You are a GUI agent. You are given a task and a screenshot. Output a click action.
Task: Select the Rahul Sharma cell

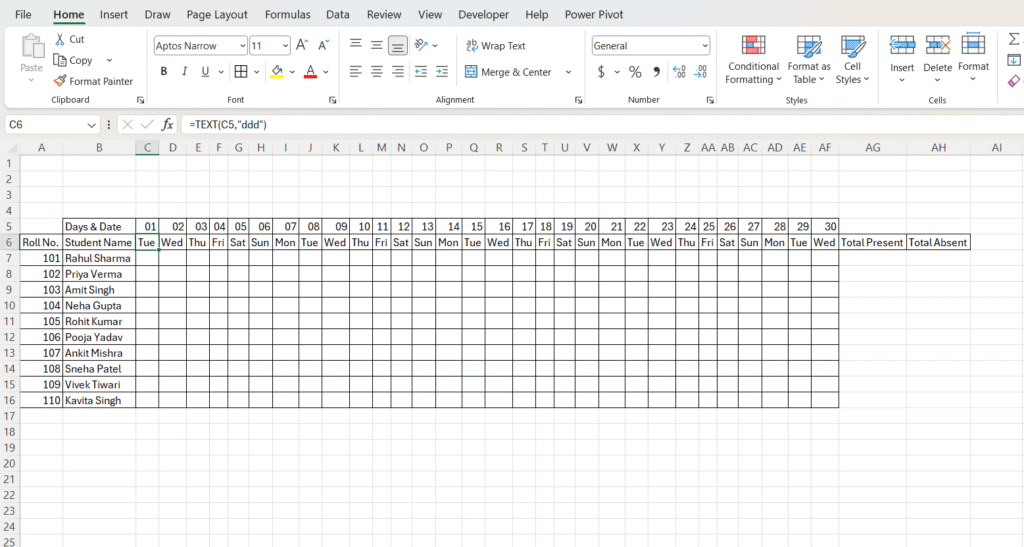[x=99, y=258]
